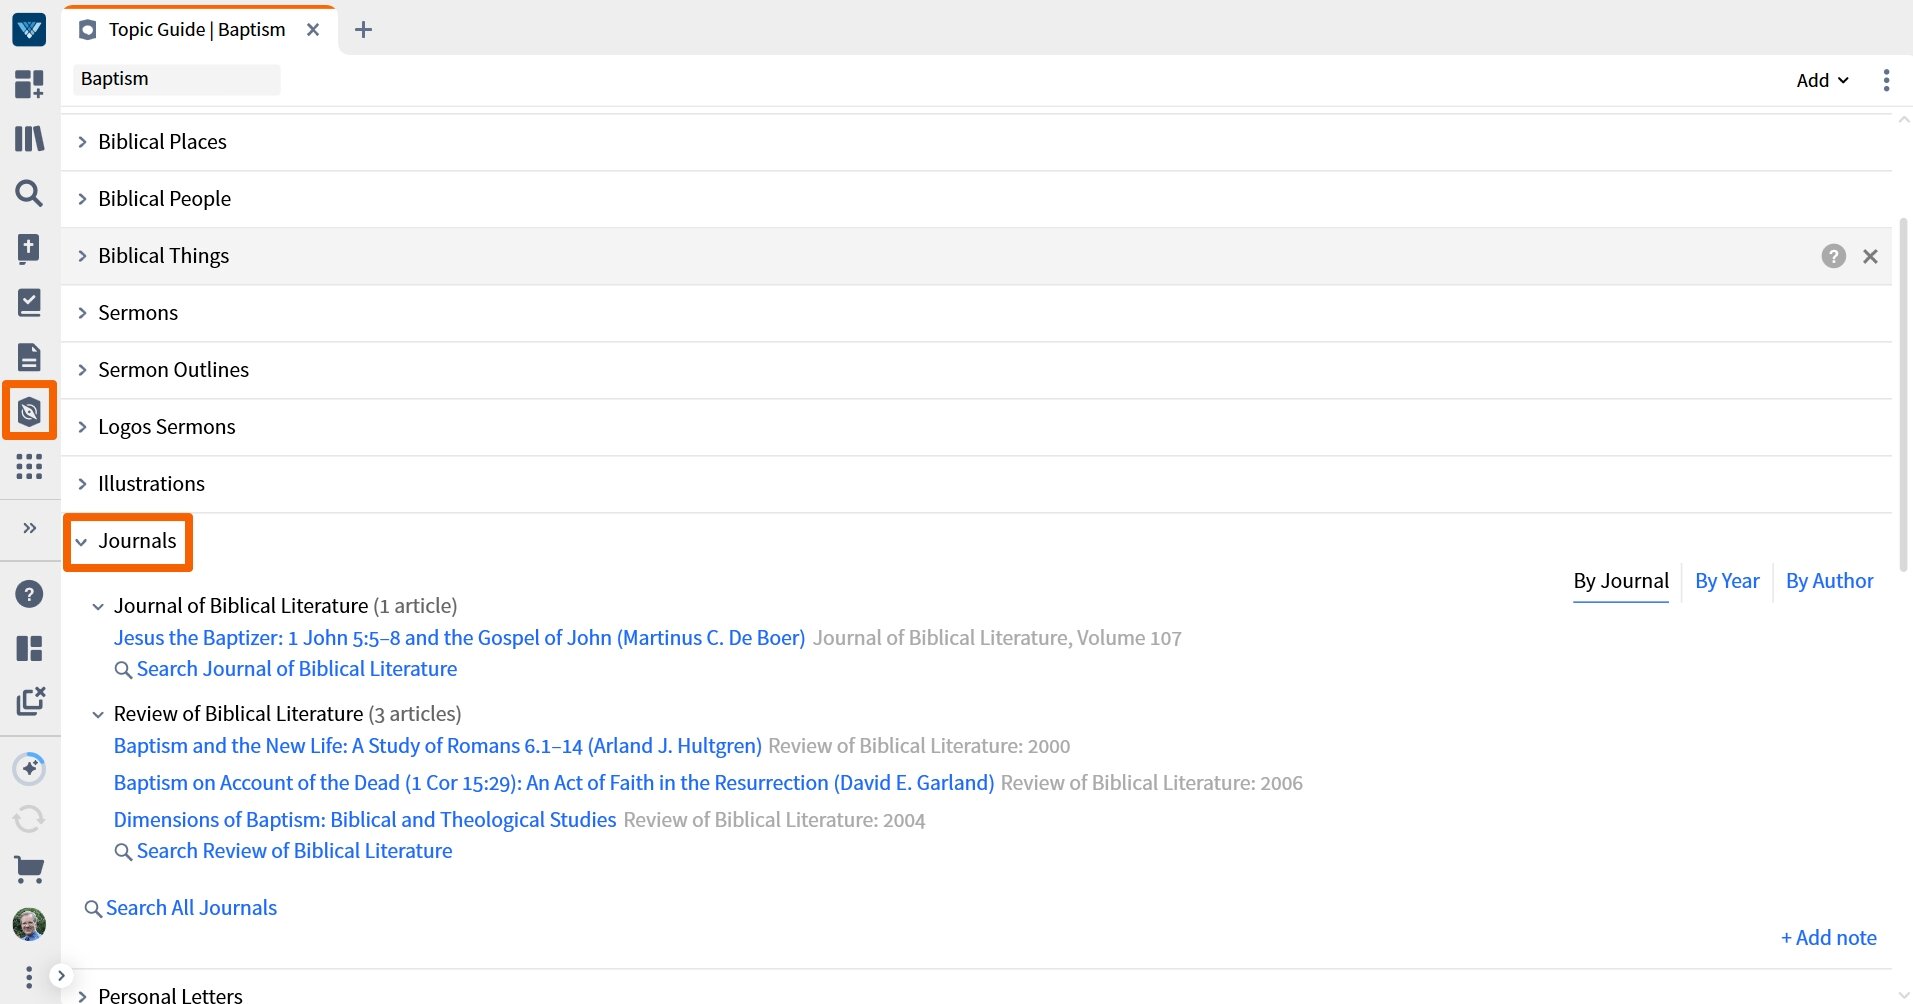Collapse Journal of Biblical Literature group
Viewport: 1913px width, 1004px height.
[98, 607]
